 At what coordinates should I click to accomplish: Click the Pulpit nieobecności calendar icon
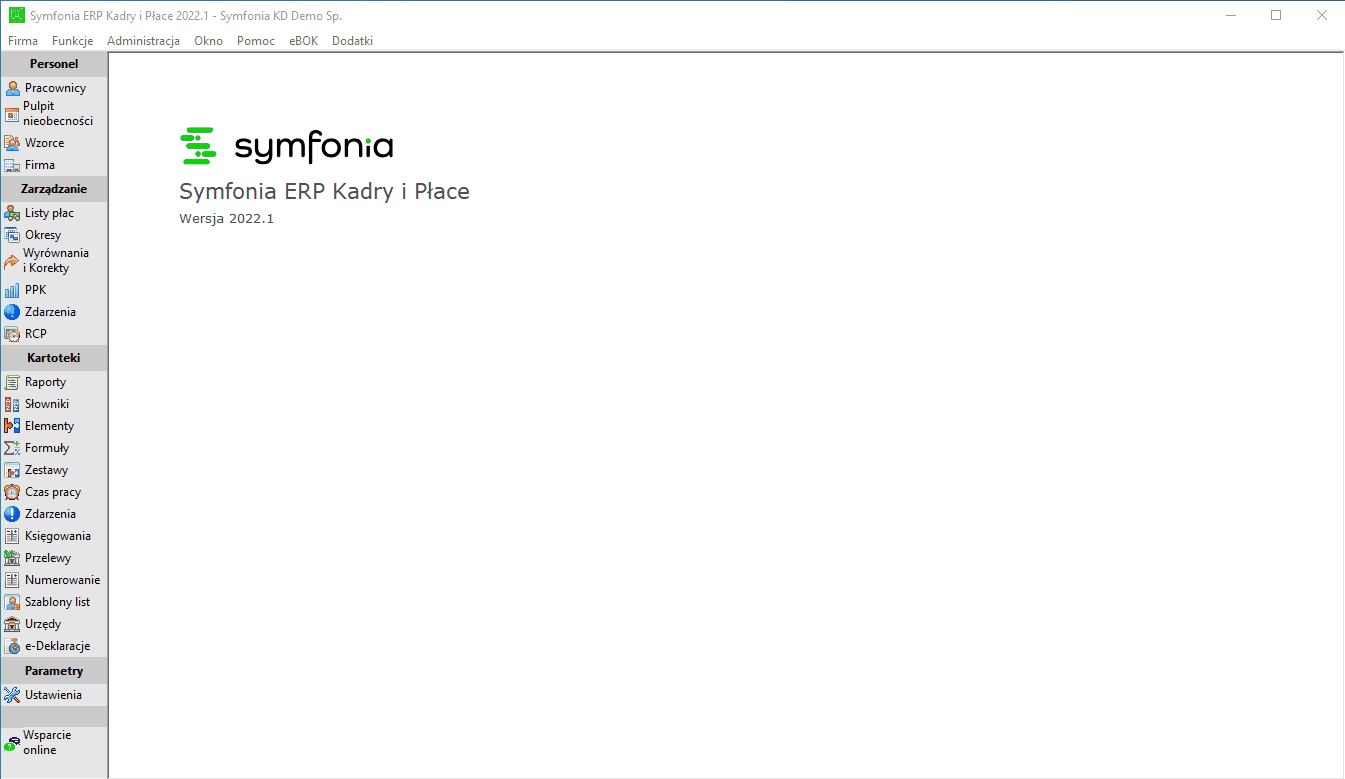tap(12, 114)
